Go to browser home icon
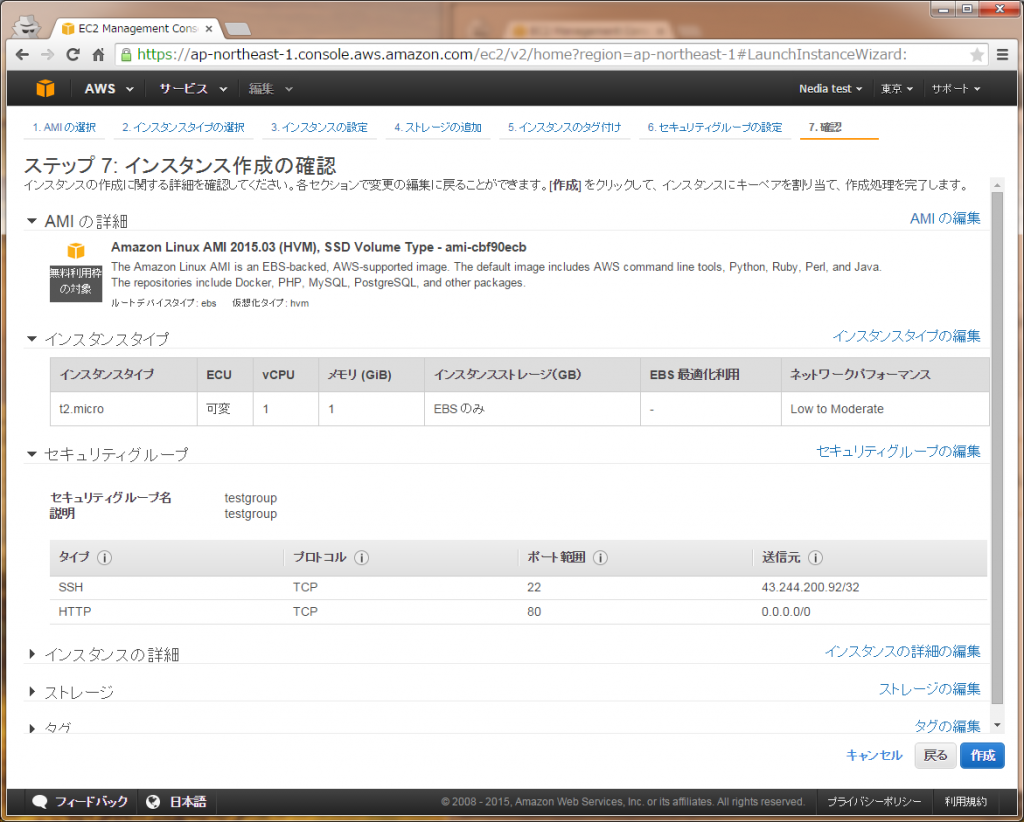1024x822 pixels. pos(98,55)
